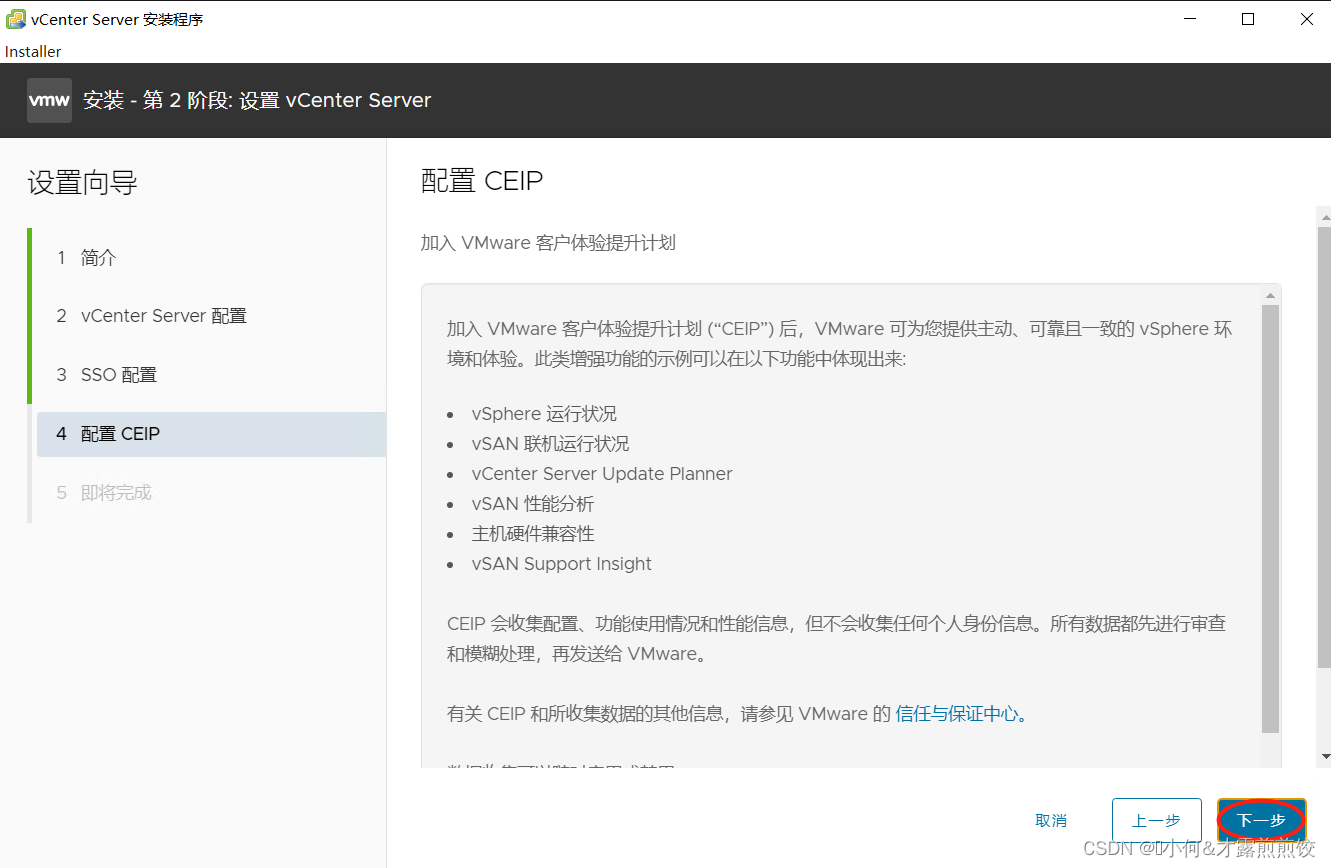1331x868 pixels.
Task: Click the 设置向导 sidebar title
Action: pos(82,183)
